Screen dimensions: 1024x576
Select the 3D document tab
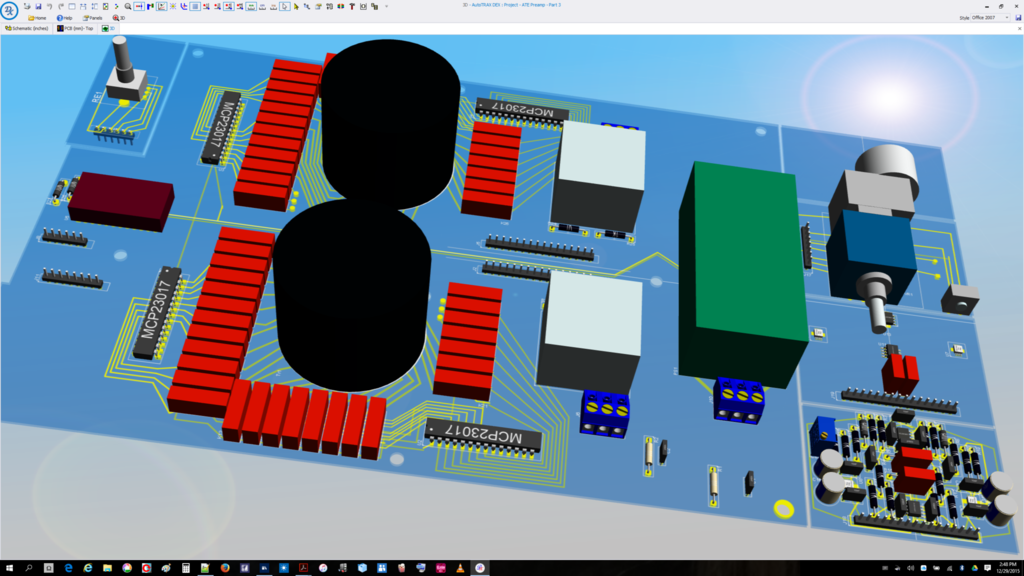(x=108, y=28)
